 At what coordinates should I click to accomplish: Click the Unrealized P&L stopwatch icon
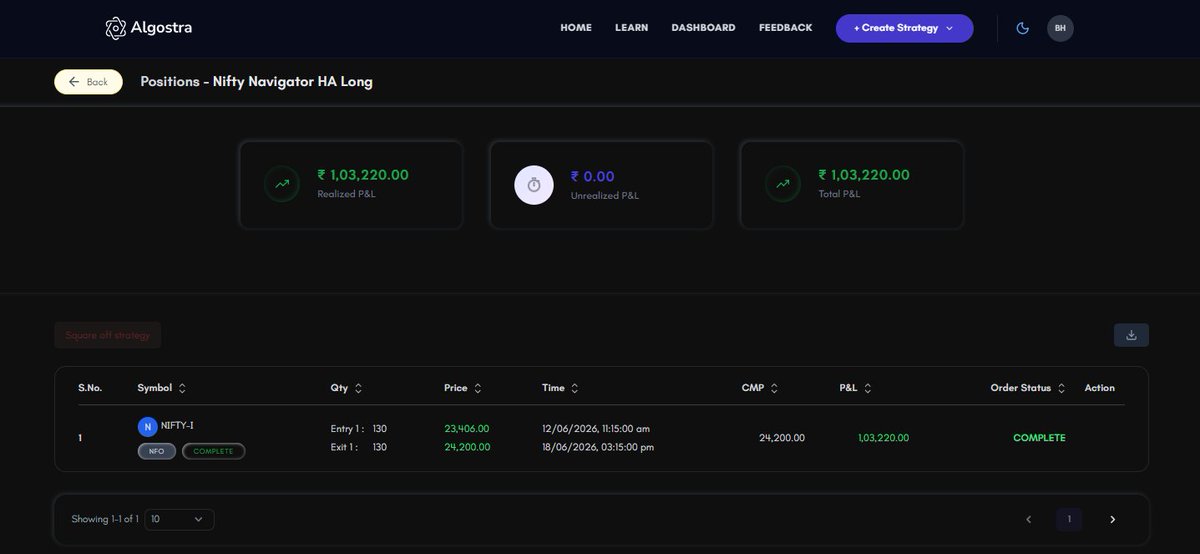tap(534, 185)
